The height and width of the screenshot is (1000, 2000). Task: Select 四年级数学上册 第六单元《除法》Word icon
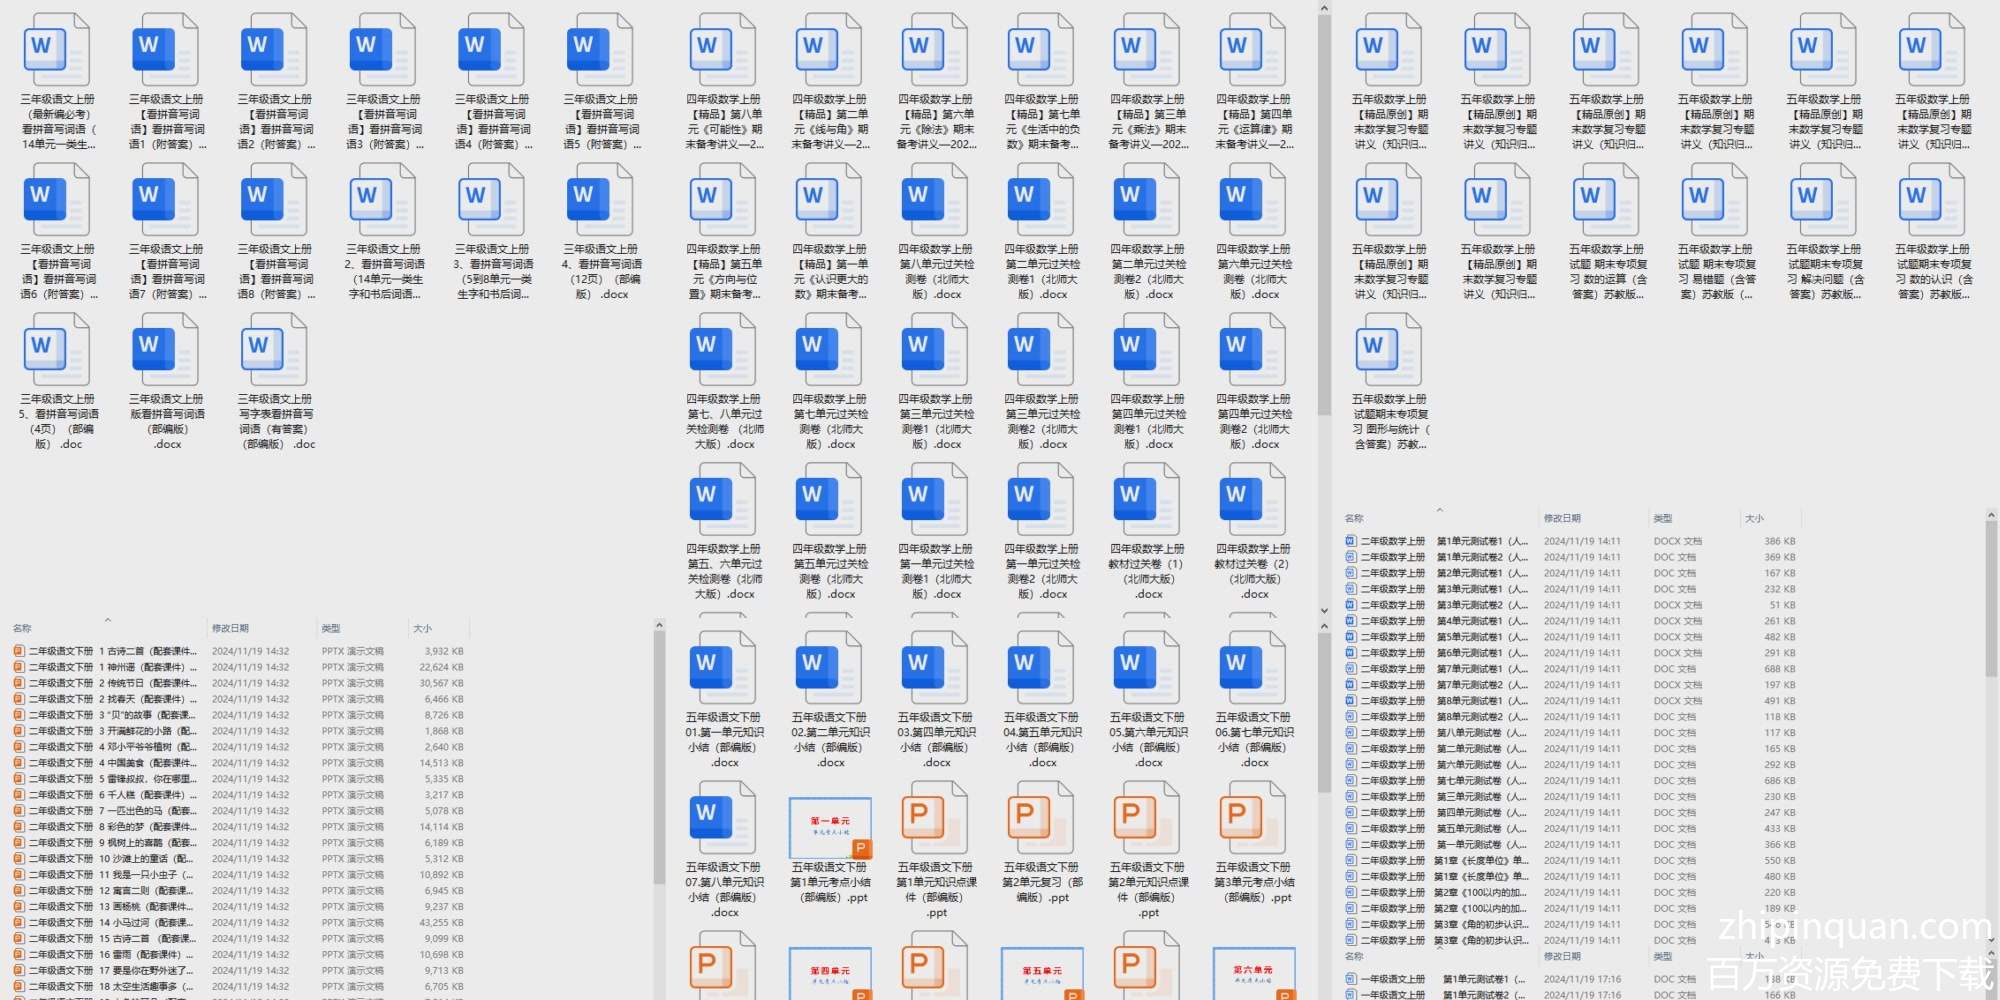pyautogui.click(x=935, y=50)
